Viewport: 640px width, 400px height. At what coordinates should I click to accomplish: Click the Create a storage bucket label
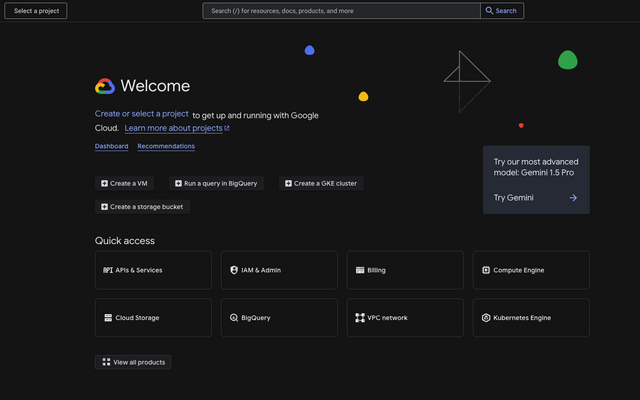[147, 207]
